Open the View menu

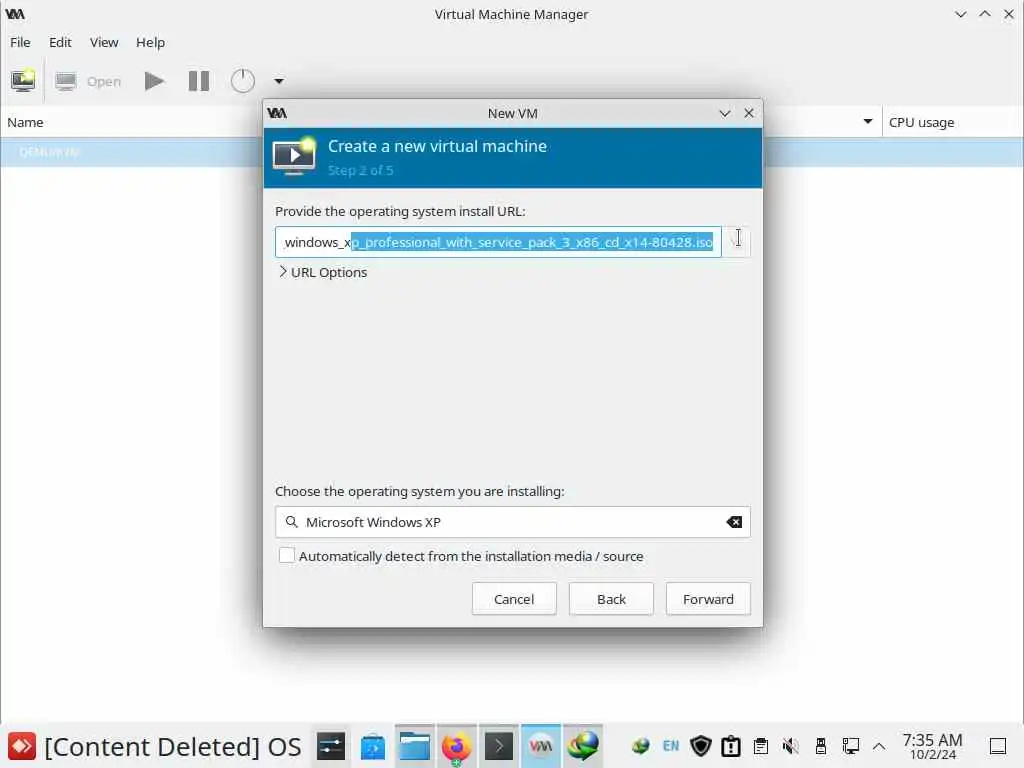coord(104,42)
